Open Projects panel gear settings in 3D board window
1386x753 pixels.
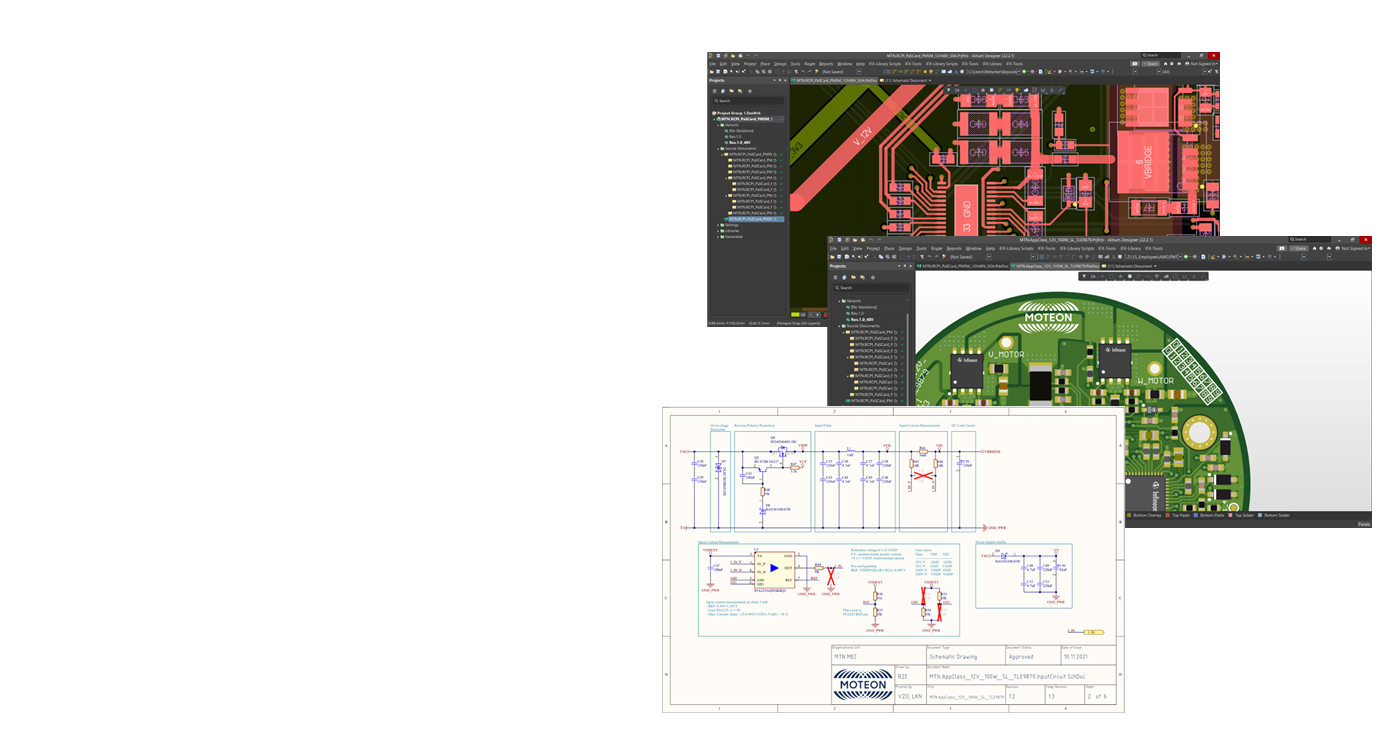coord(873,277)
